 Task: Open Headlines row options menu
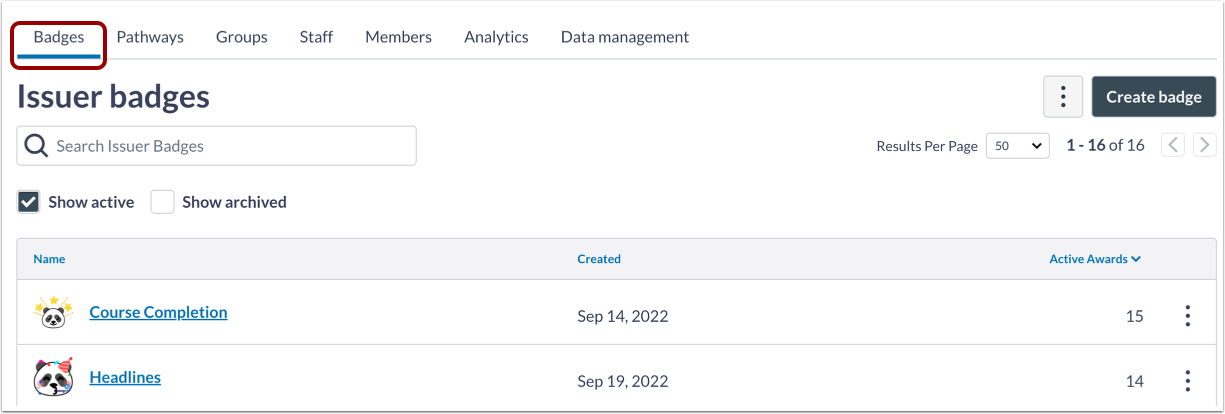(x=1187, y=381)
